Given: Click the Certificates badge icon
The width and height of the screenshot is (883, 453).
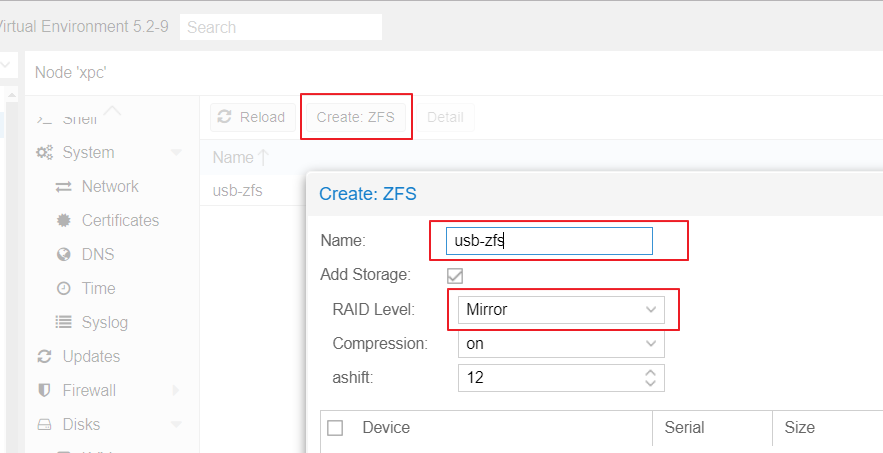Looking at the screenshot, I should (64, 220).
